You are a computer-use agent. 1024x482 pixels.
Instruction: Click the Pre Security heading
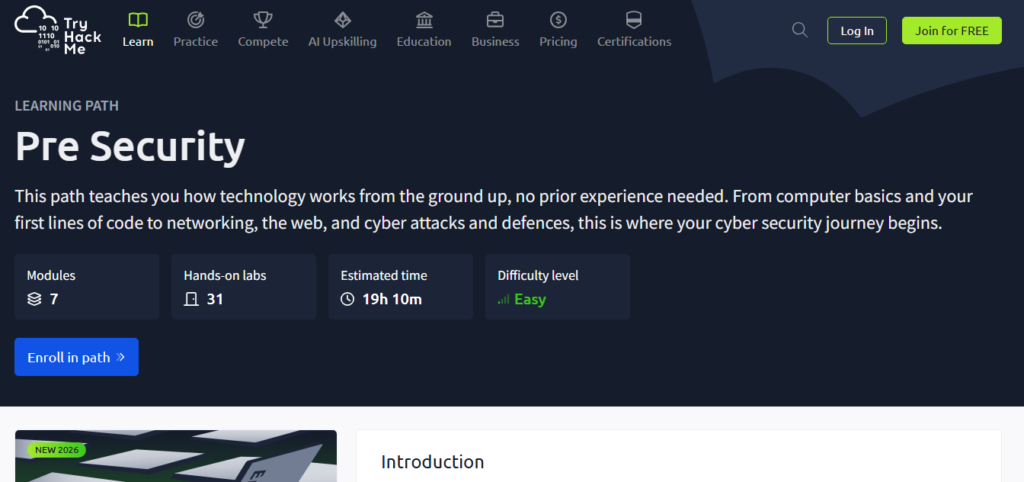pos(130,146)
